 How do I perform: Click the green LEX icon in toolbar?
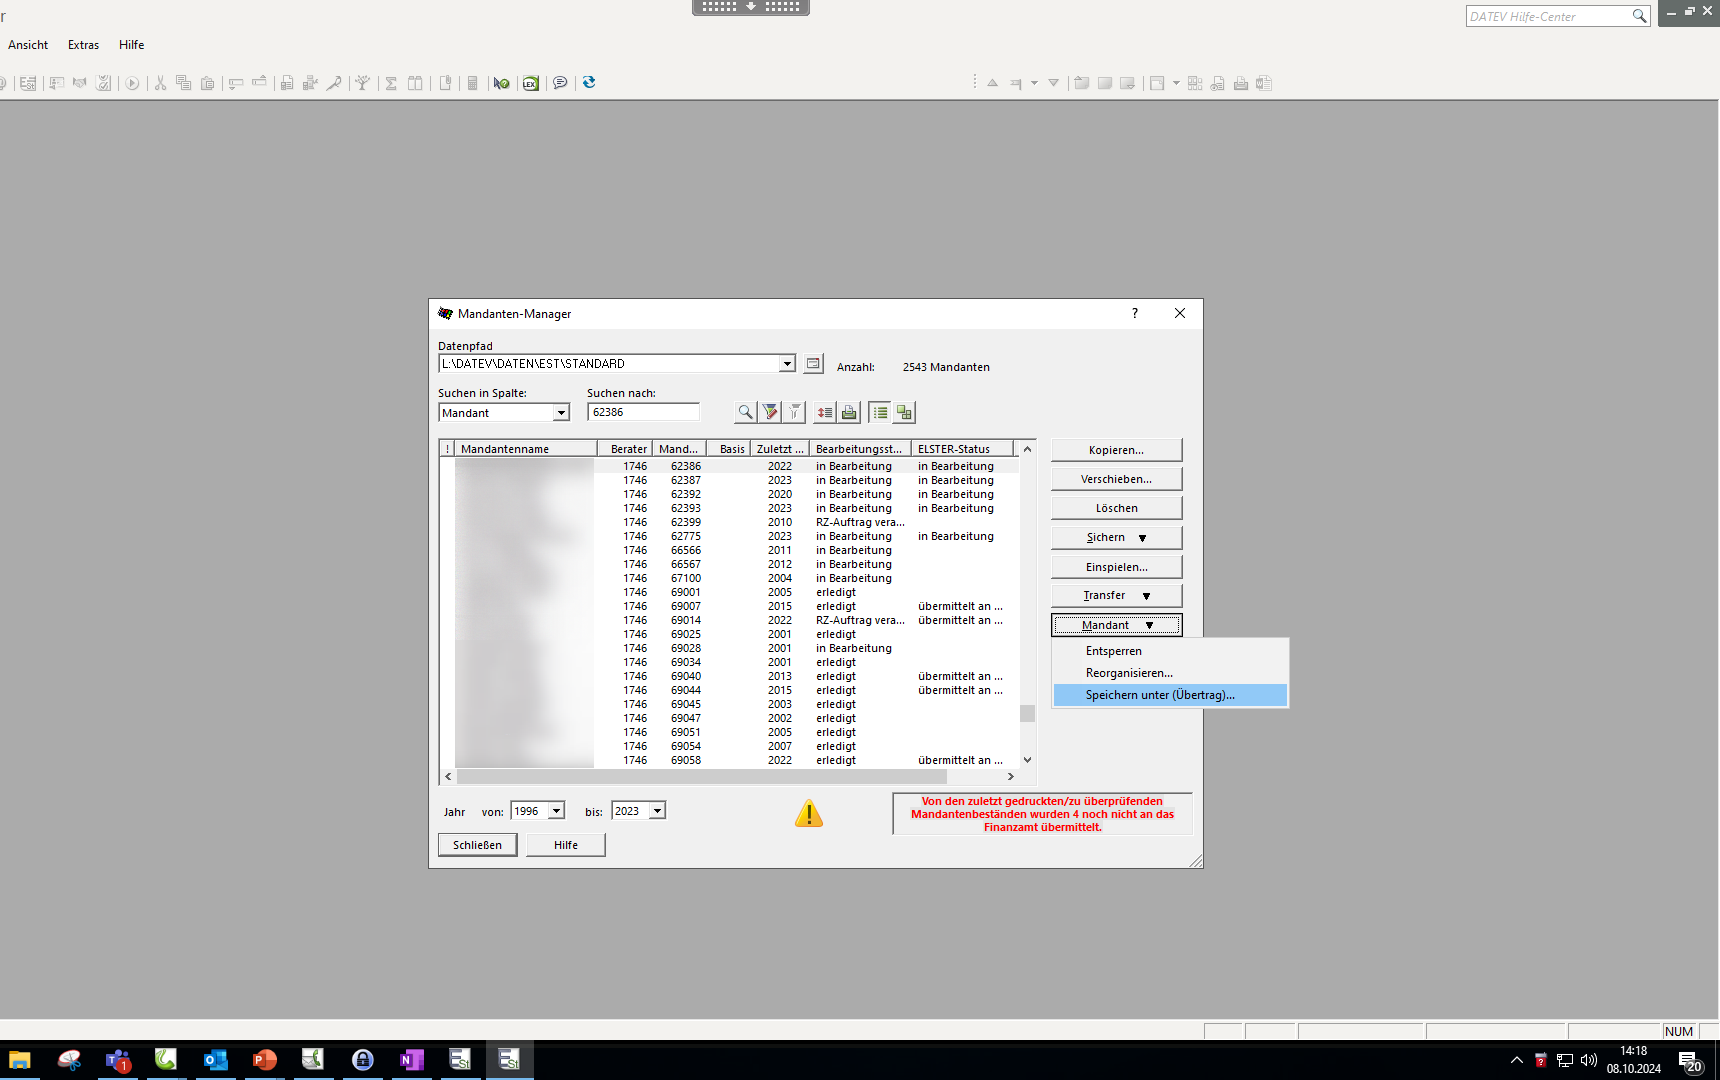(531, 83)
